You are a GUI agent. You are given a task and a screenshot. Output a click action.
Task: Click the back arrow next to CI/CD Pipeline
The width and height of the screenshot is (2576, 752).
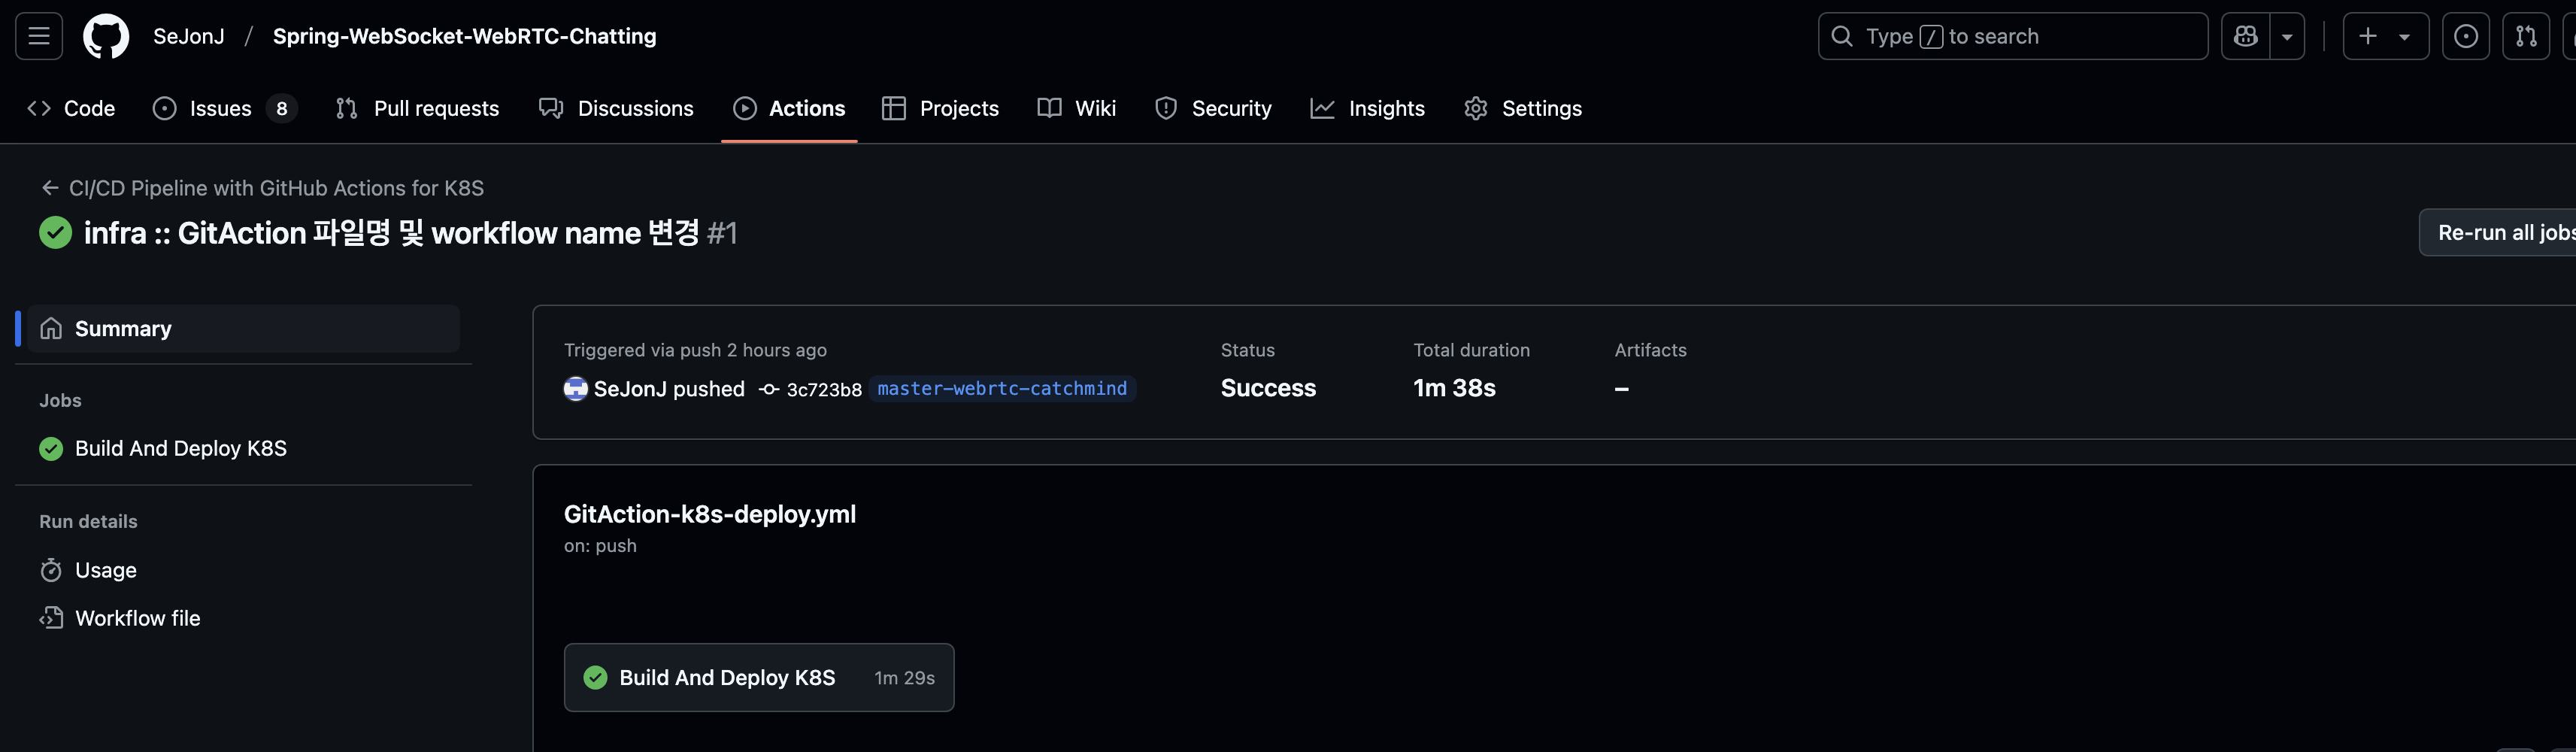(x=50, y=188)
